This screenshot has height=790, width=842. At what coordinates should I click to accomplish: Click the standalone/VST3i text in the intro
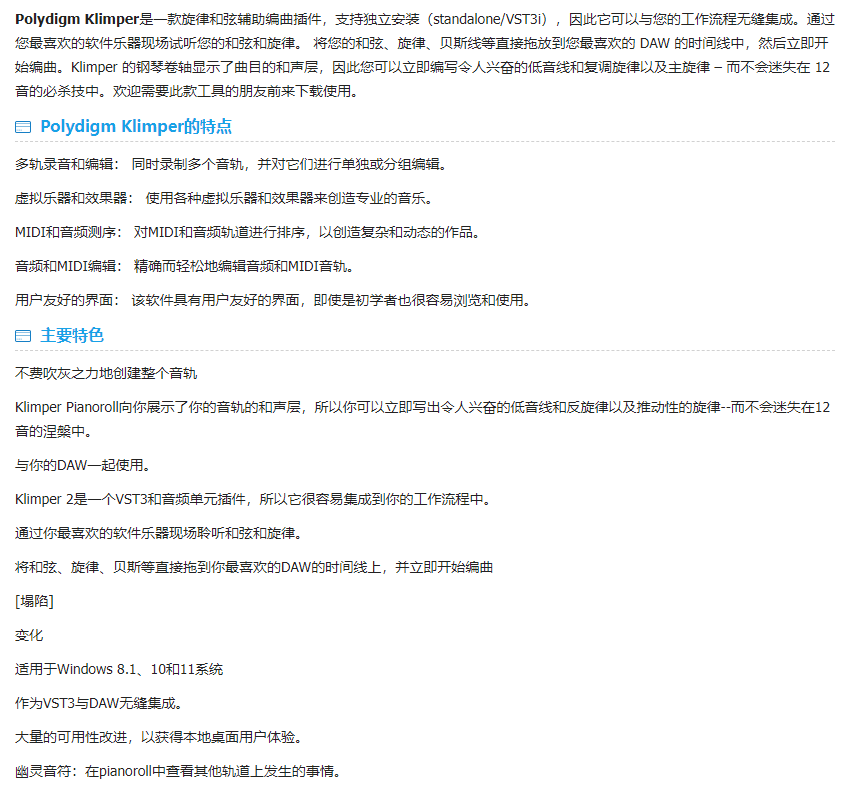[490, 19]
